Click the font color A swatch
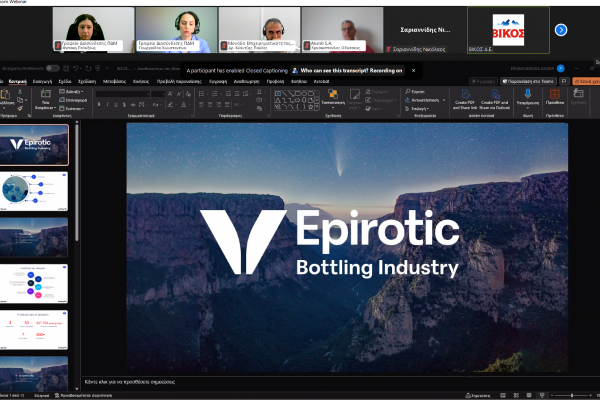The image size is (600, 400). (x=184, y=104)
